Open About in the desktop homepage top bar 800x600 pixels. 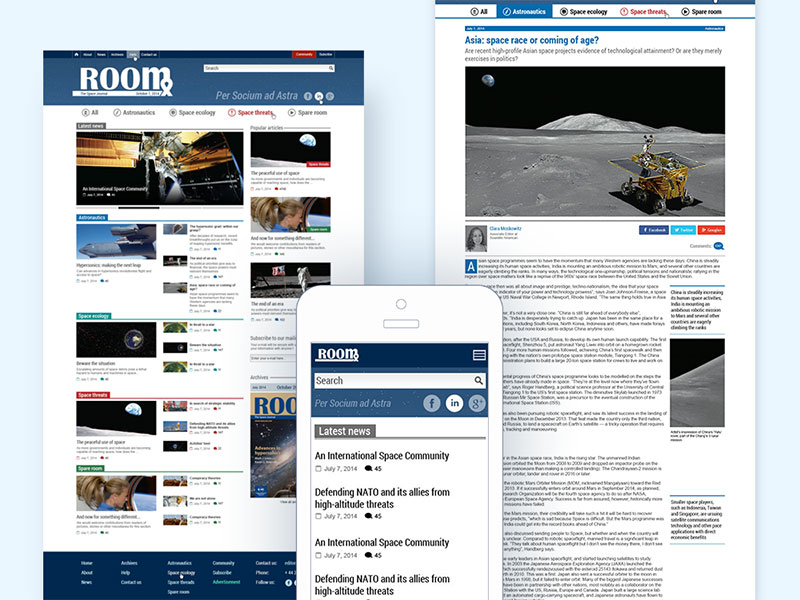pos(88,54)
